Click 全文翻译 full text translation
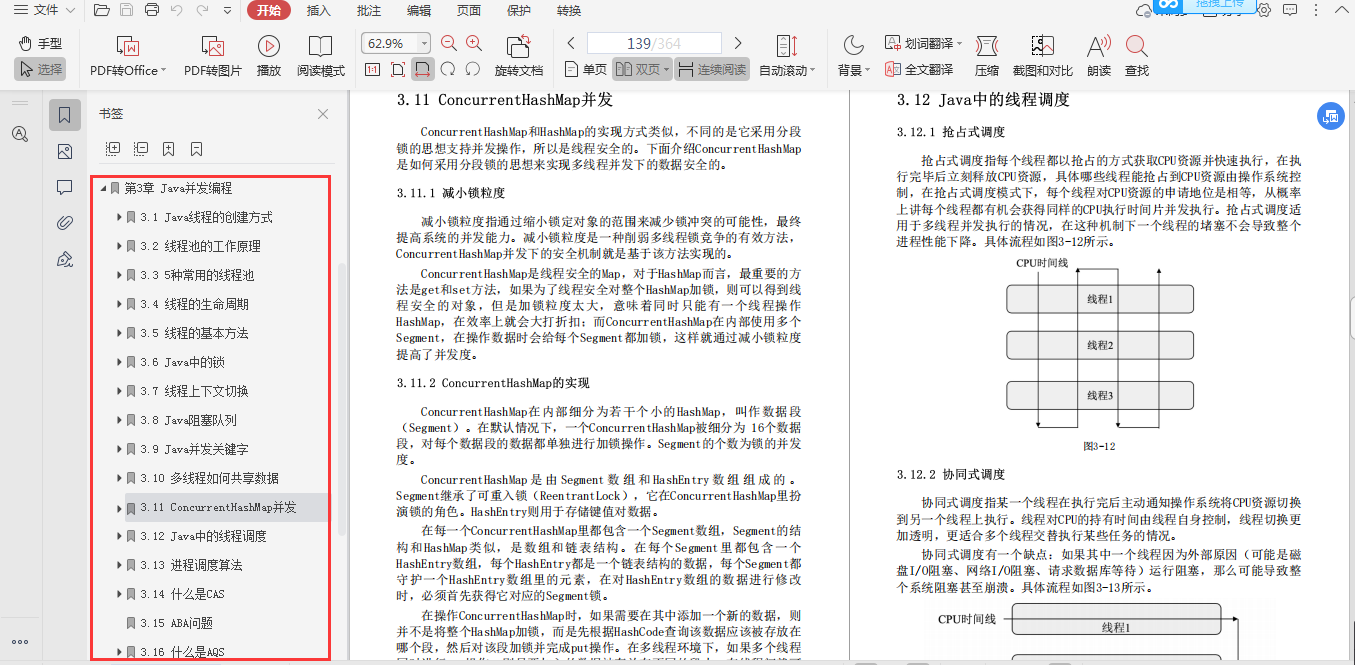The height and width of the screenshot is (665, 1355). pyautogui.click(x=919, y=70)
